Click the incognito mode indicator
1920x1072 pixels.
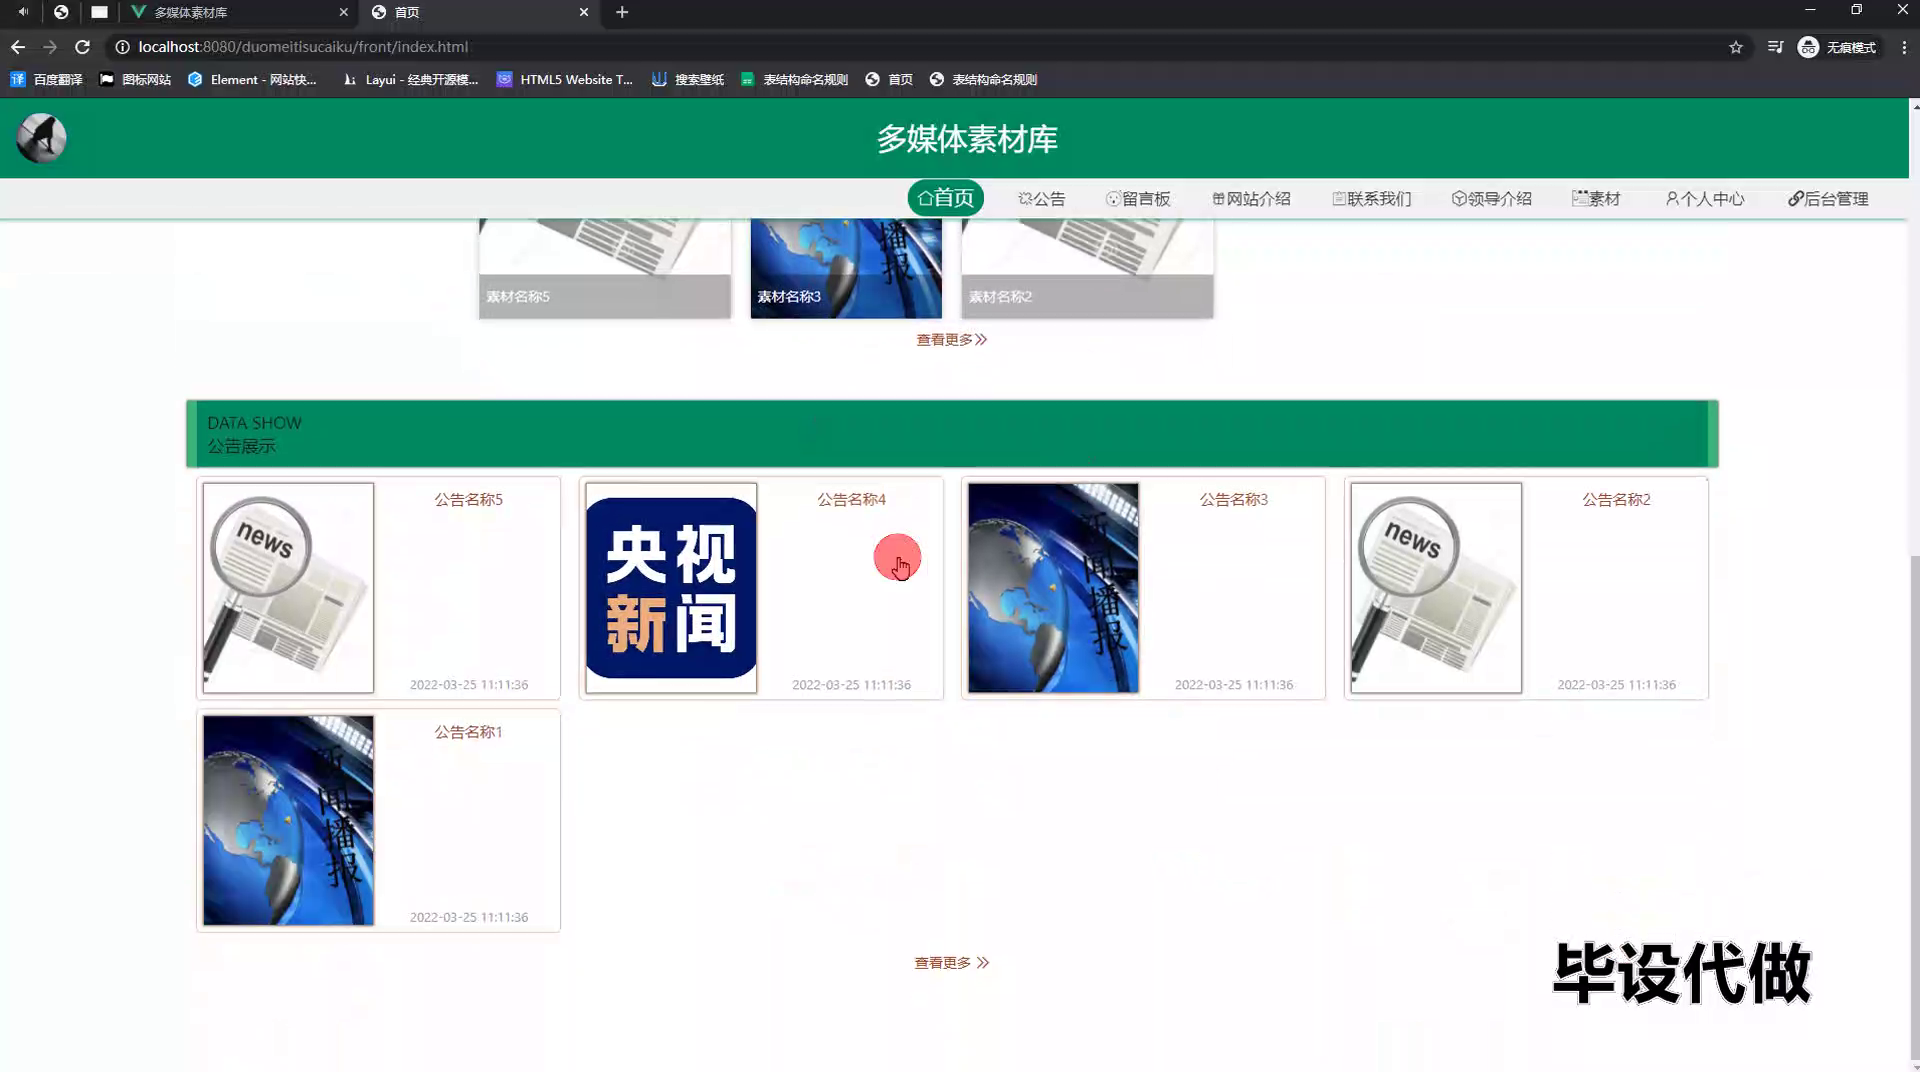[x=1837, y=47]
